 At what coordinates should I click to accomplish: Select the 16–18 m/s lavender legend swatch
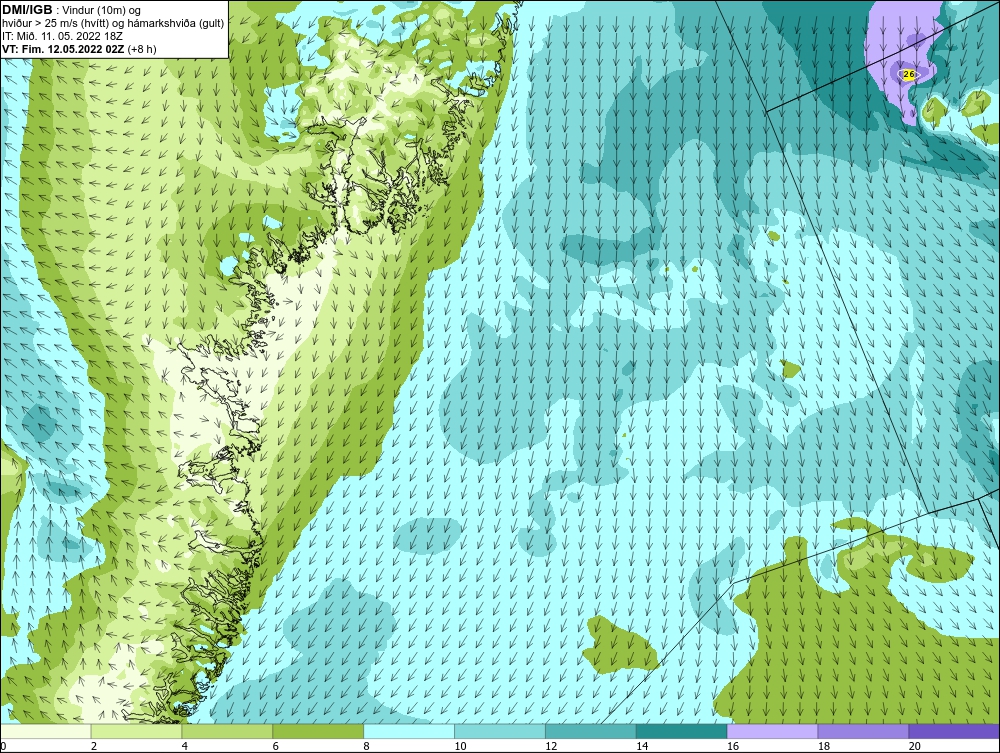pyautogui.click(x=772, y=731)
